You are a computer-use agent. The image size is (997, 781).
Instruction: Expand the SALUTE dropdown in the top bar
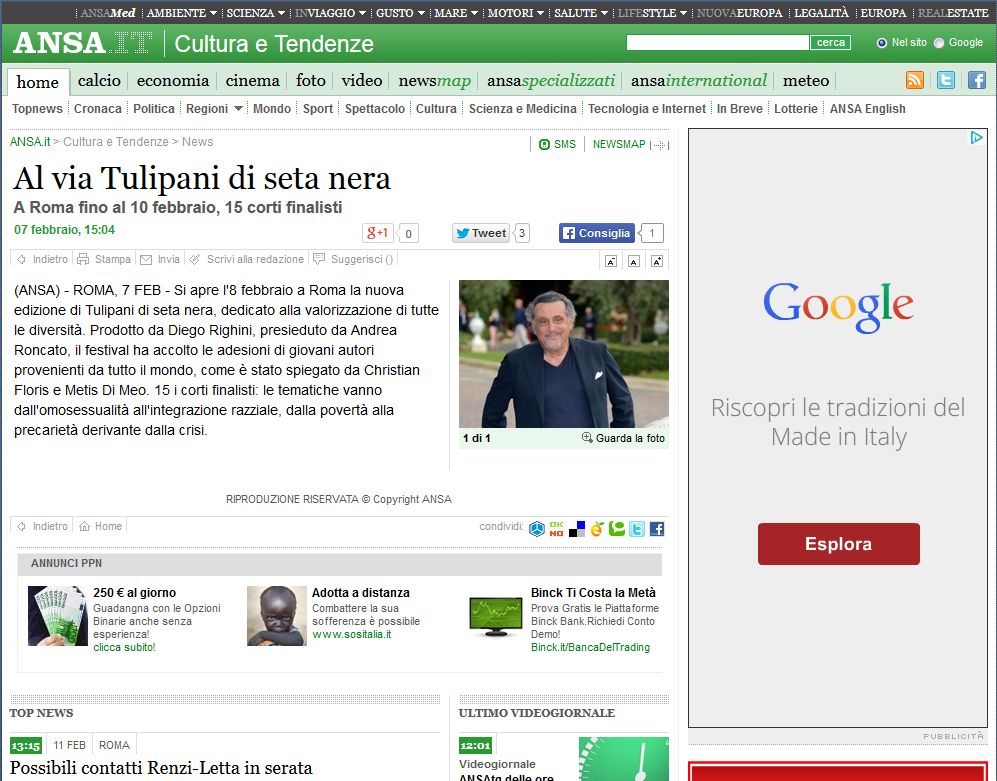pyautogui.click(x=604, y=13)
